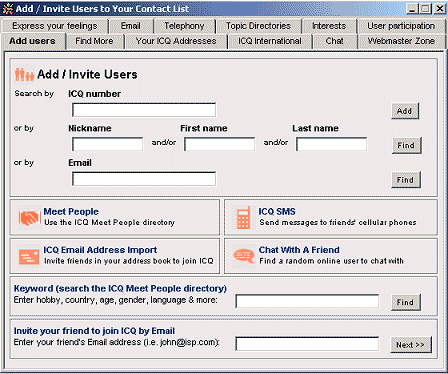Open the ICQ Email Address Import link

100,250
